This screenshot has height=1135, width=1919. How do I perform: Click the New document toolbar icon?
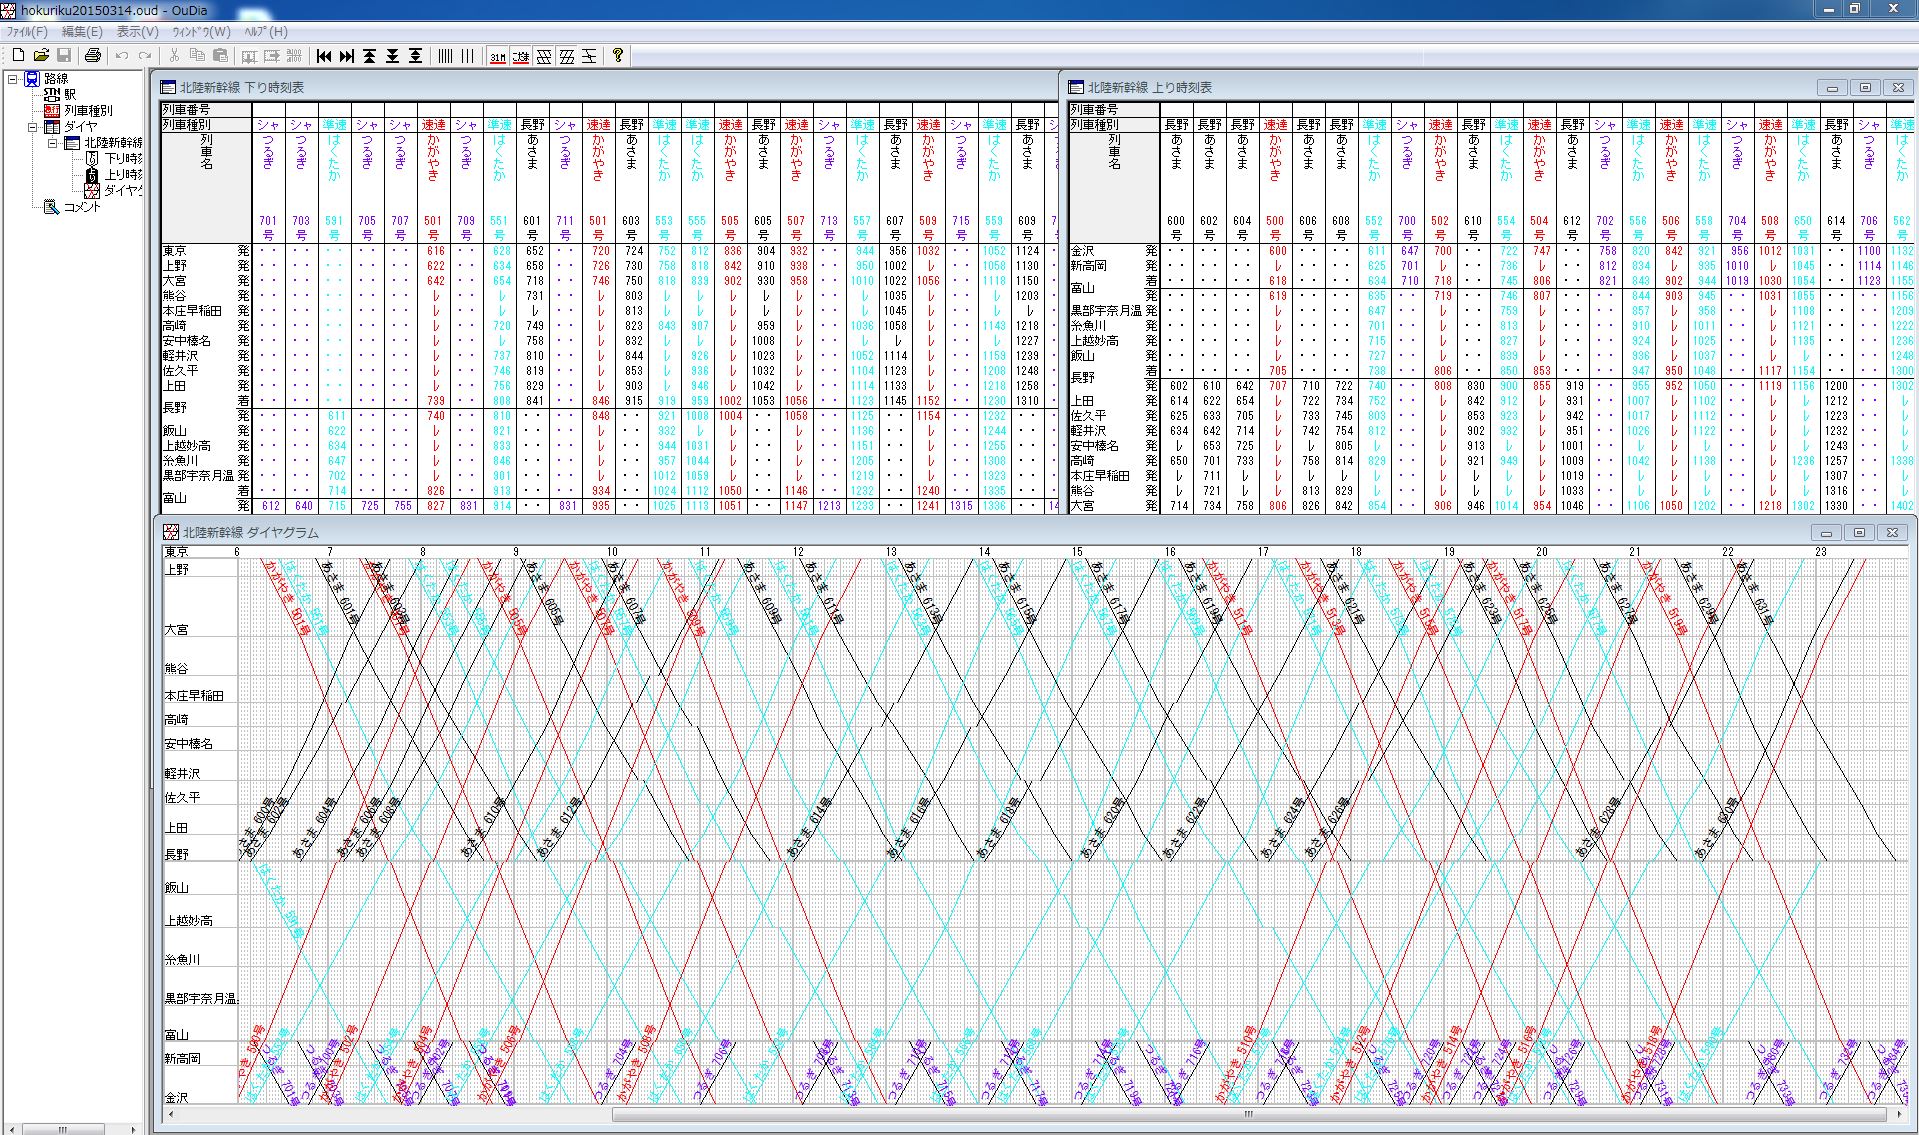point(18,56)
